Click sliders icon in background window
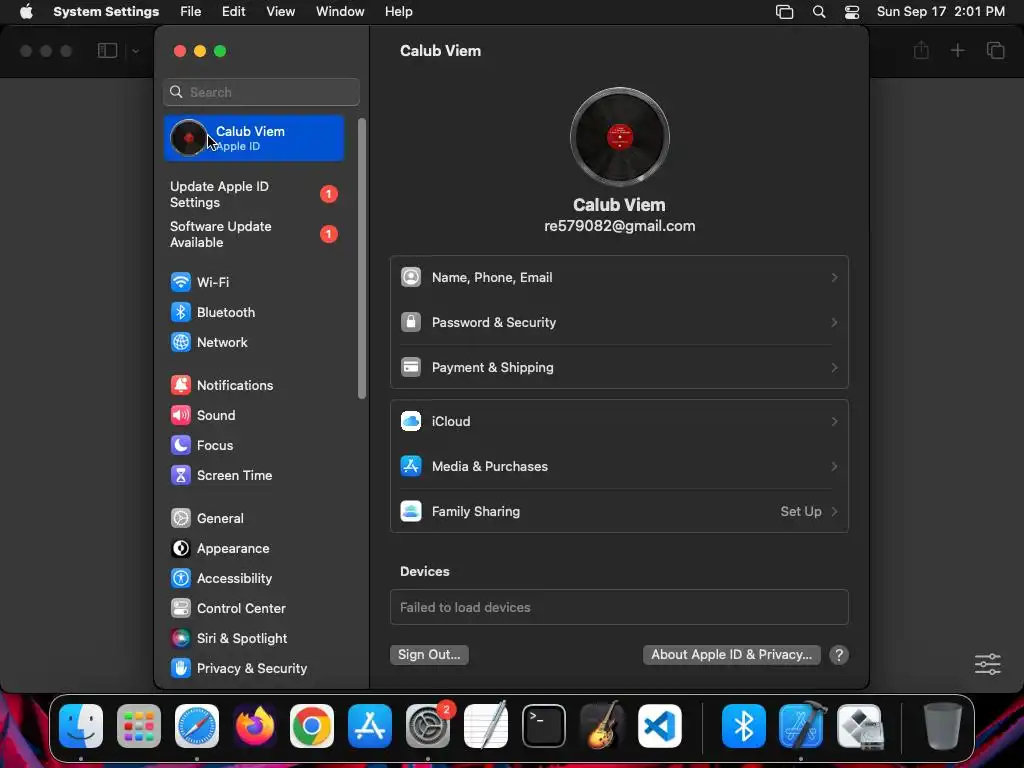The height and width of the screenshot is (768, 1024). (x=987, y=664)
